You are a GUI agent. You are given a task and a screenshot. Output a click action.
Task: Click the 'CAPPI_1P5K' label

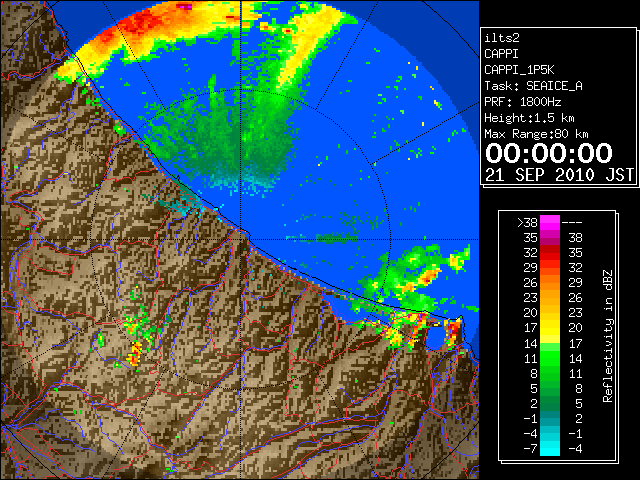(x=519, y=70)
